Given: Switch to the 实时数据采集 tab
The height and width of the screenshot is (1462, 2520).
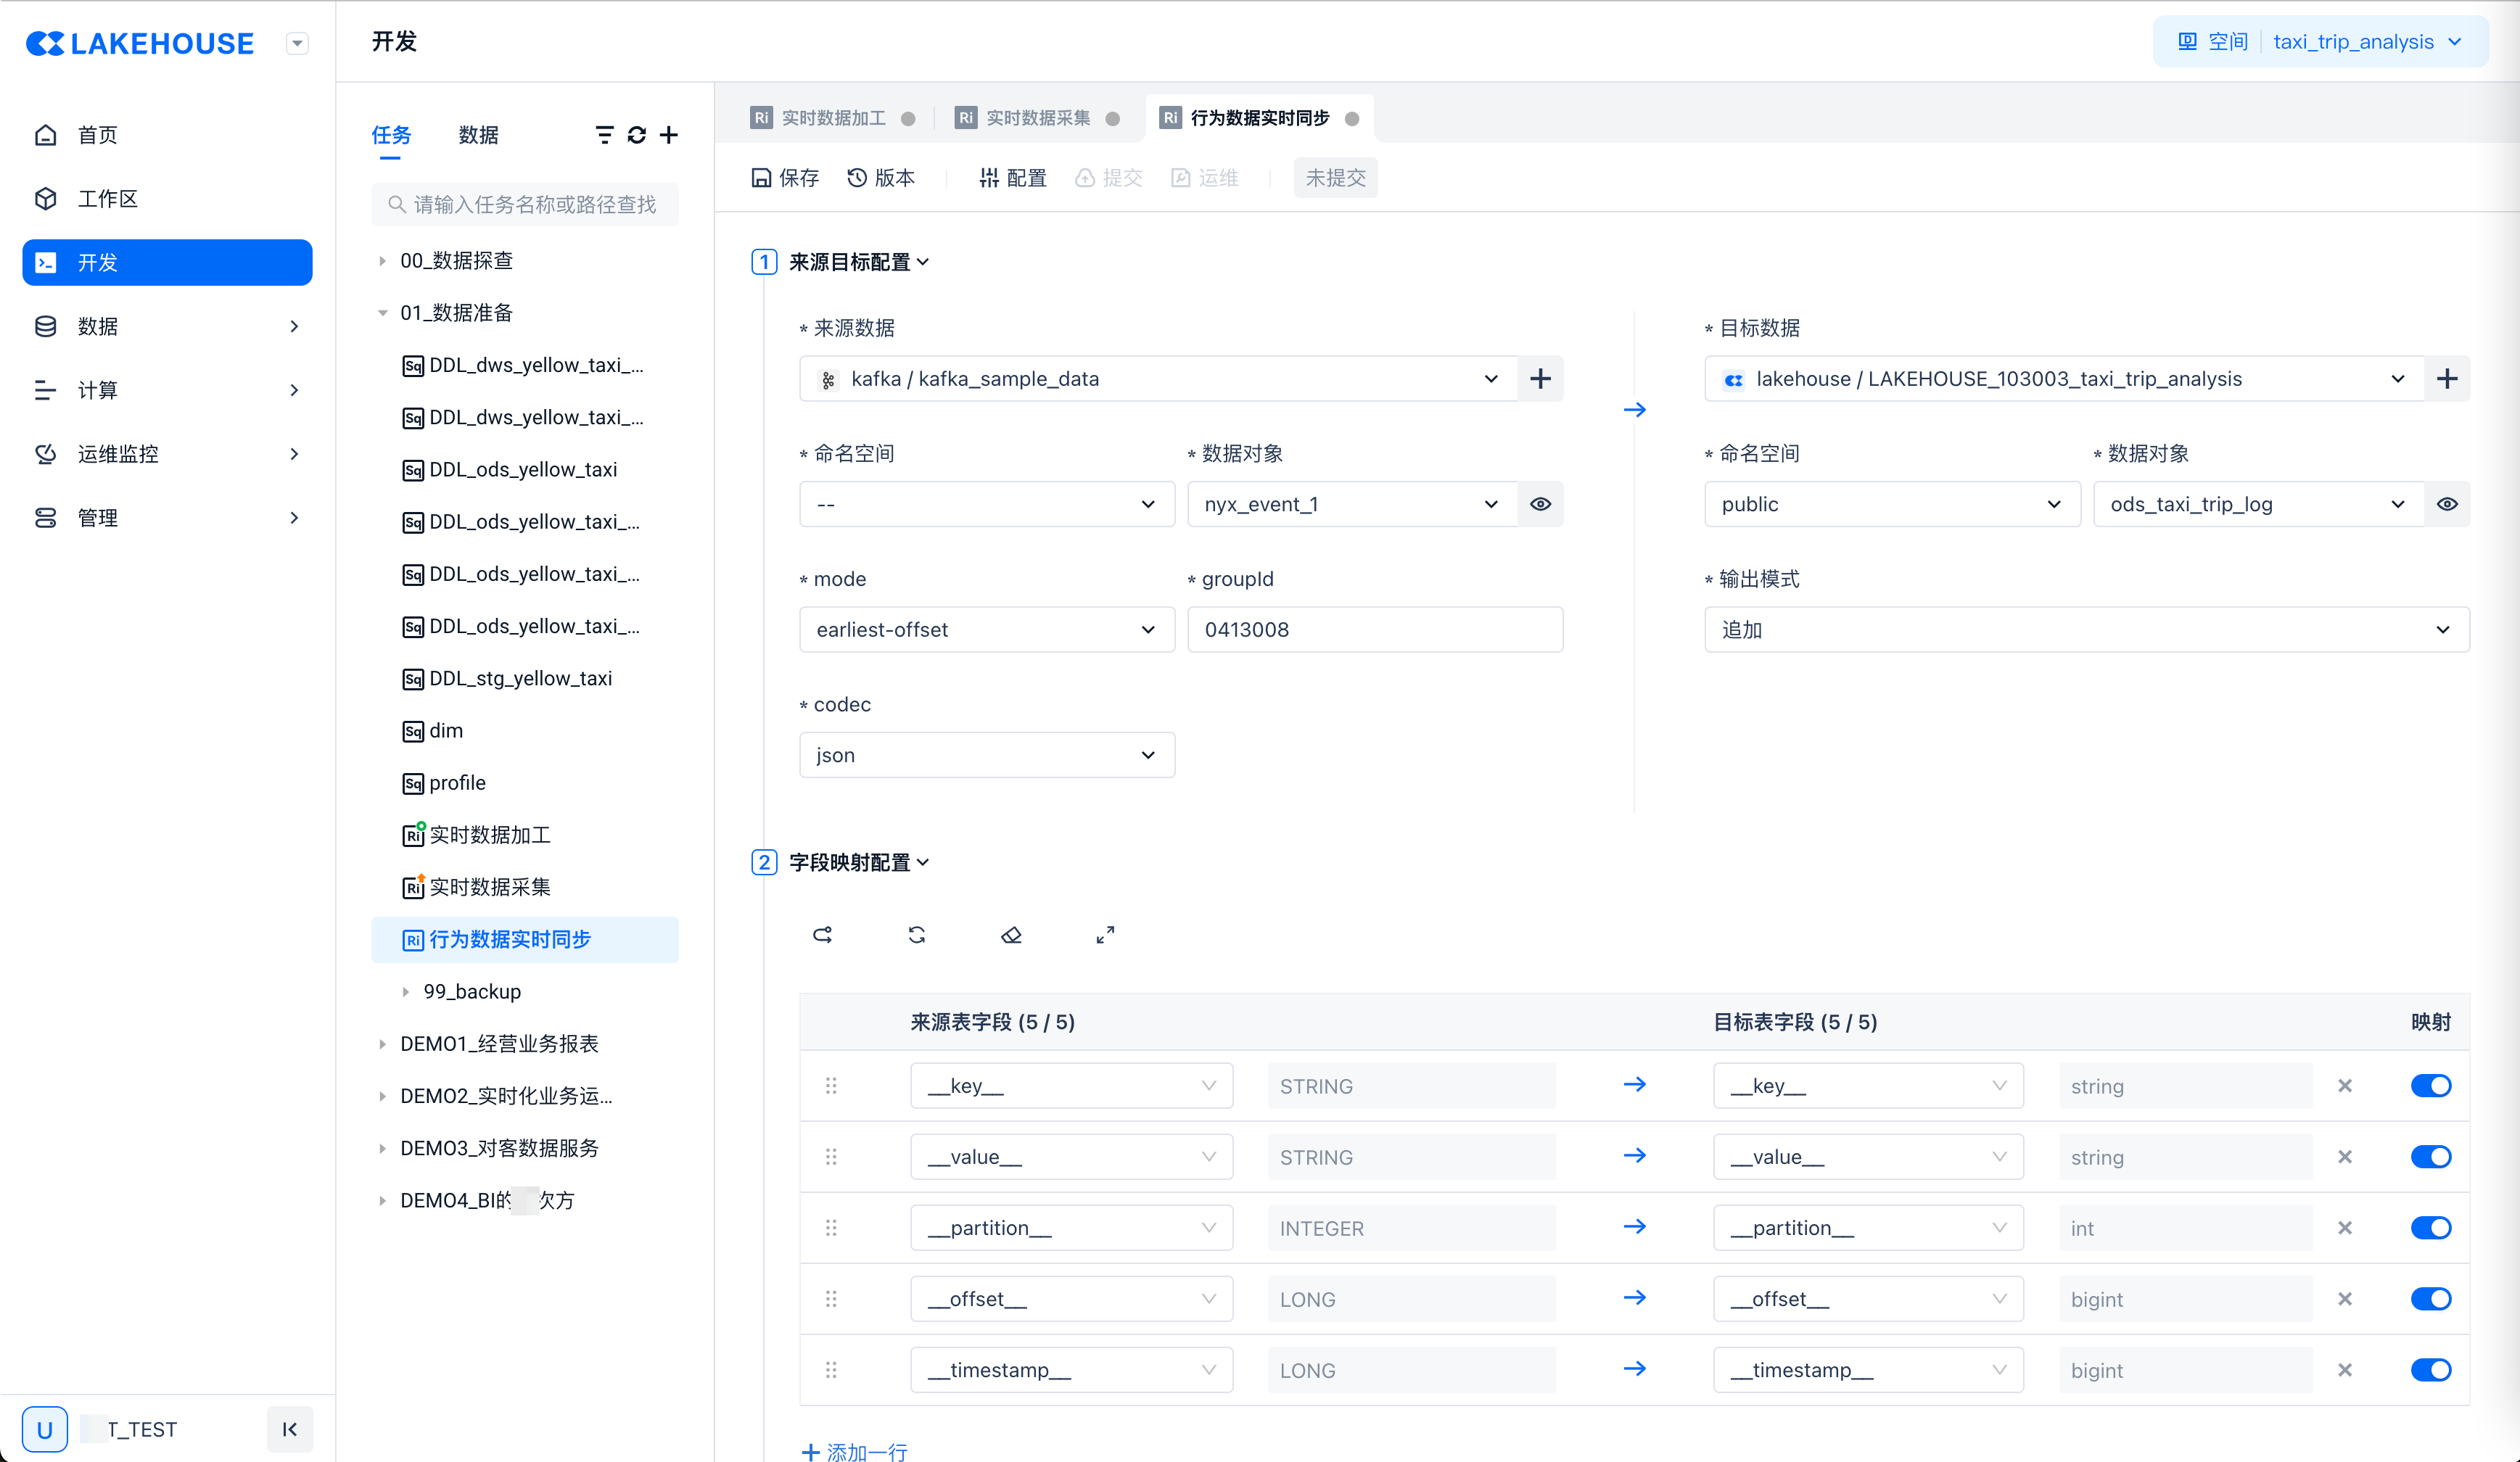Looking at the screenshot, I should (x=1037, y=118).
